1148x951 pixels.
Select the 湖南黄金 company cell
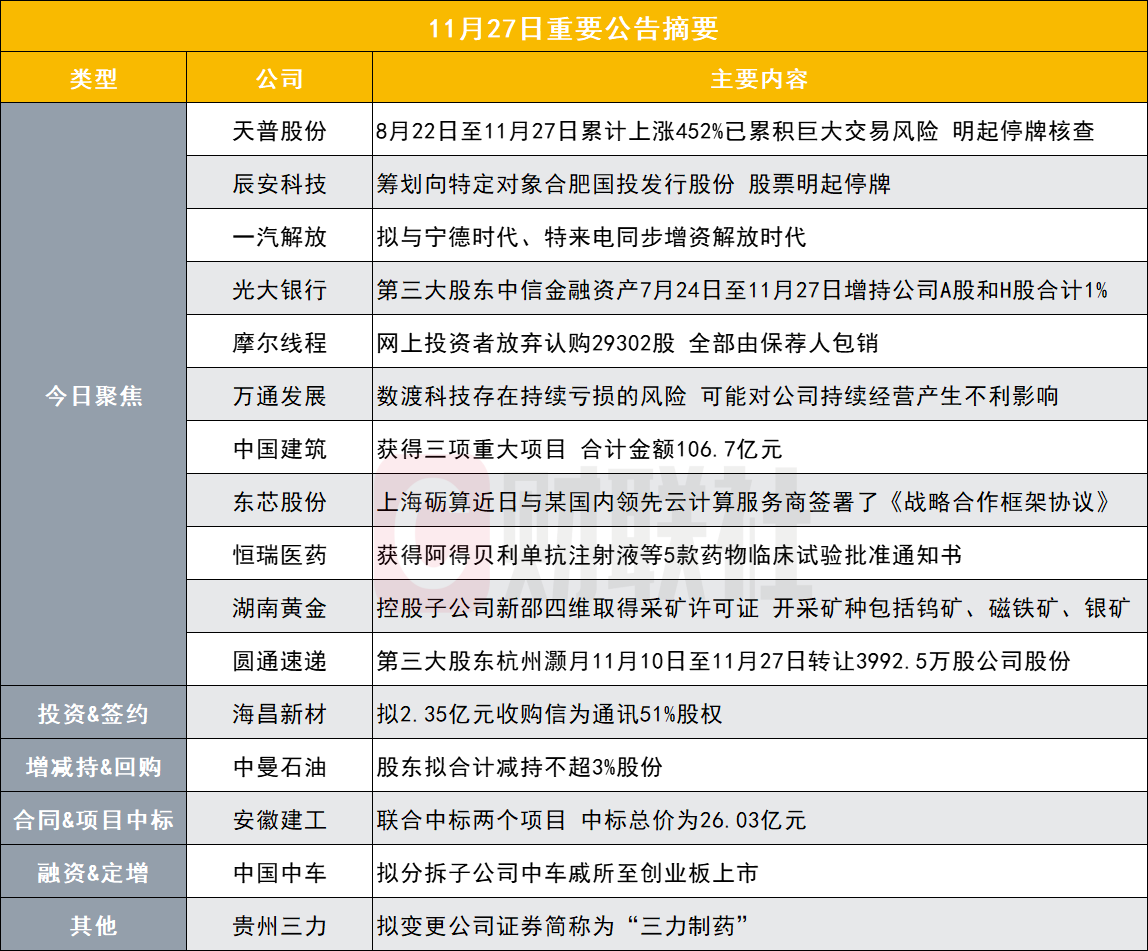278,608
